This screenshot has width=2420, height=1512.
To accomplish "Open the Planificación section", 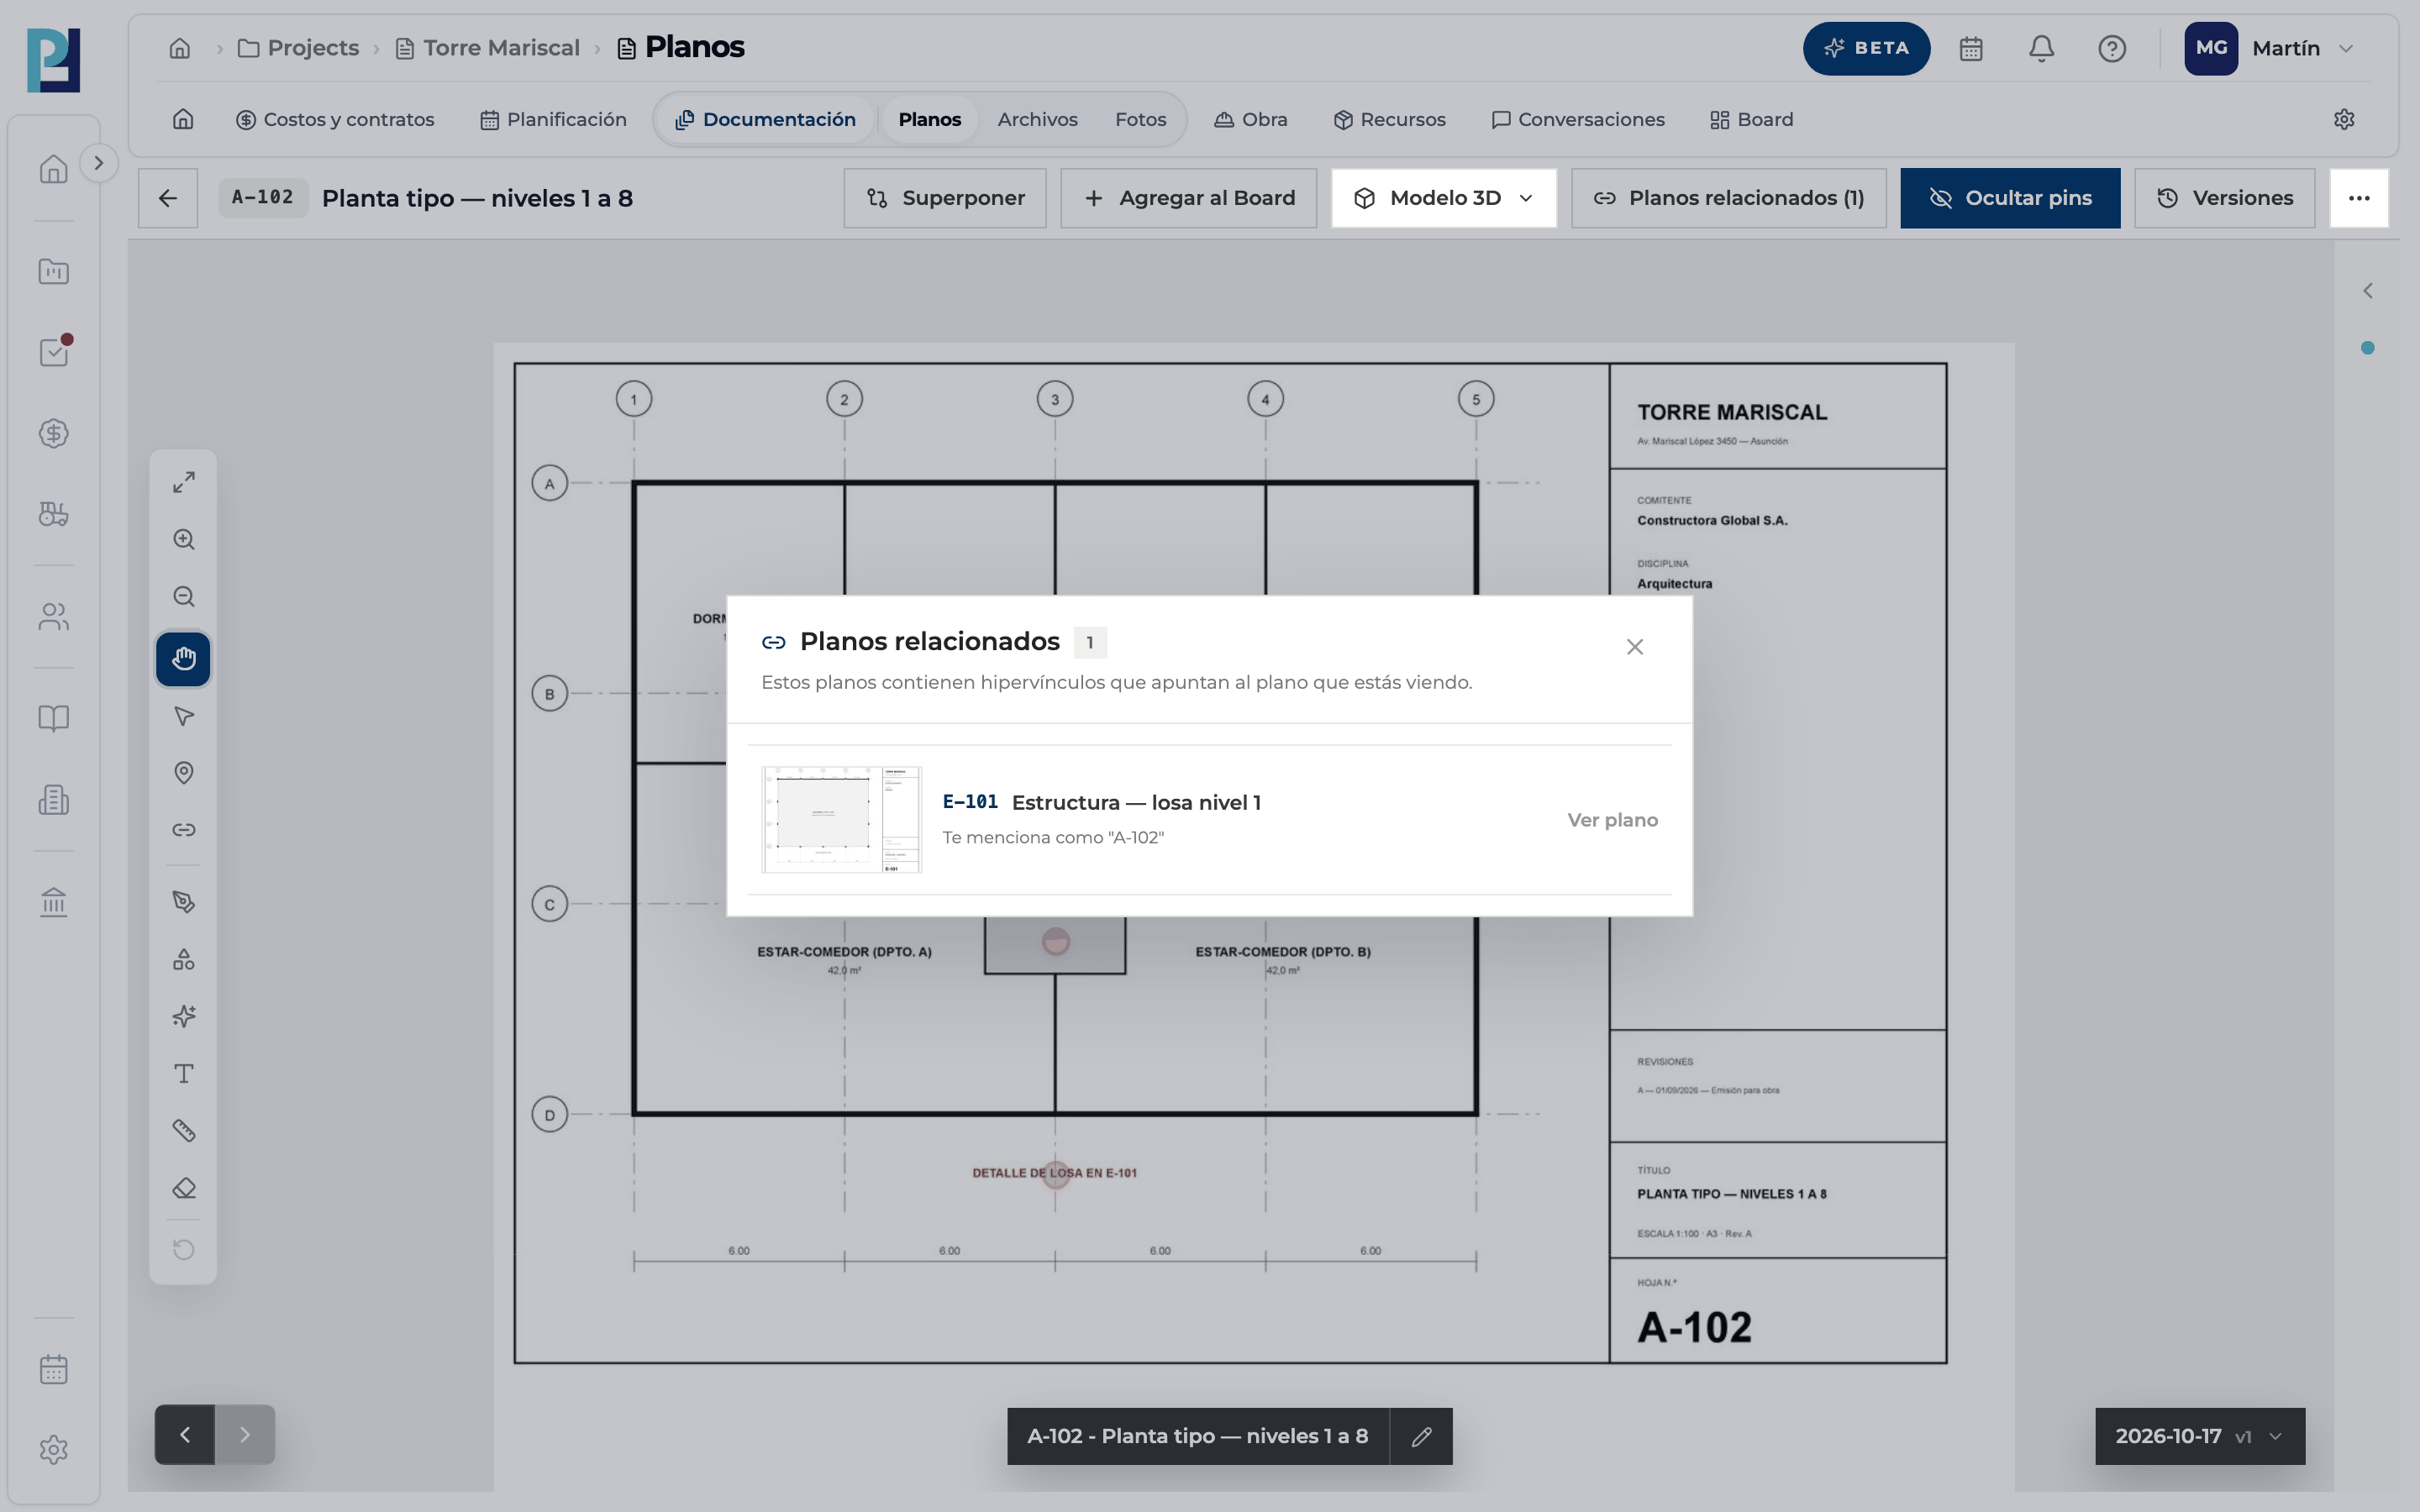I will (553, 120).
